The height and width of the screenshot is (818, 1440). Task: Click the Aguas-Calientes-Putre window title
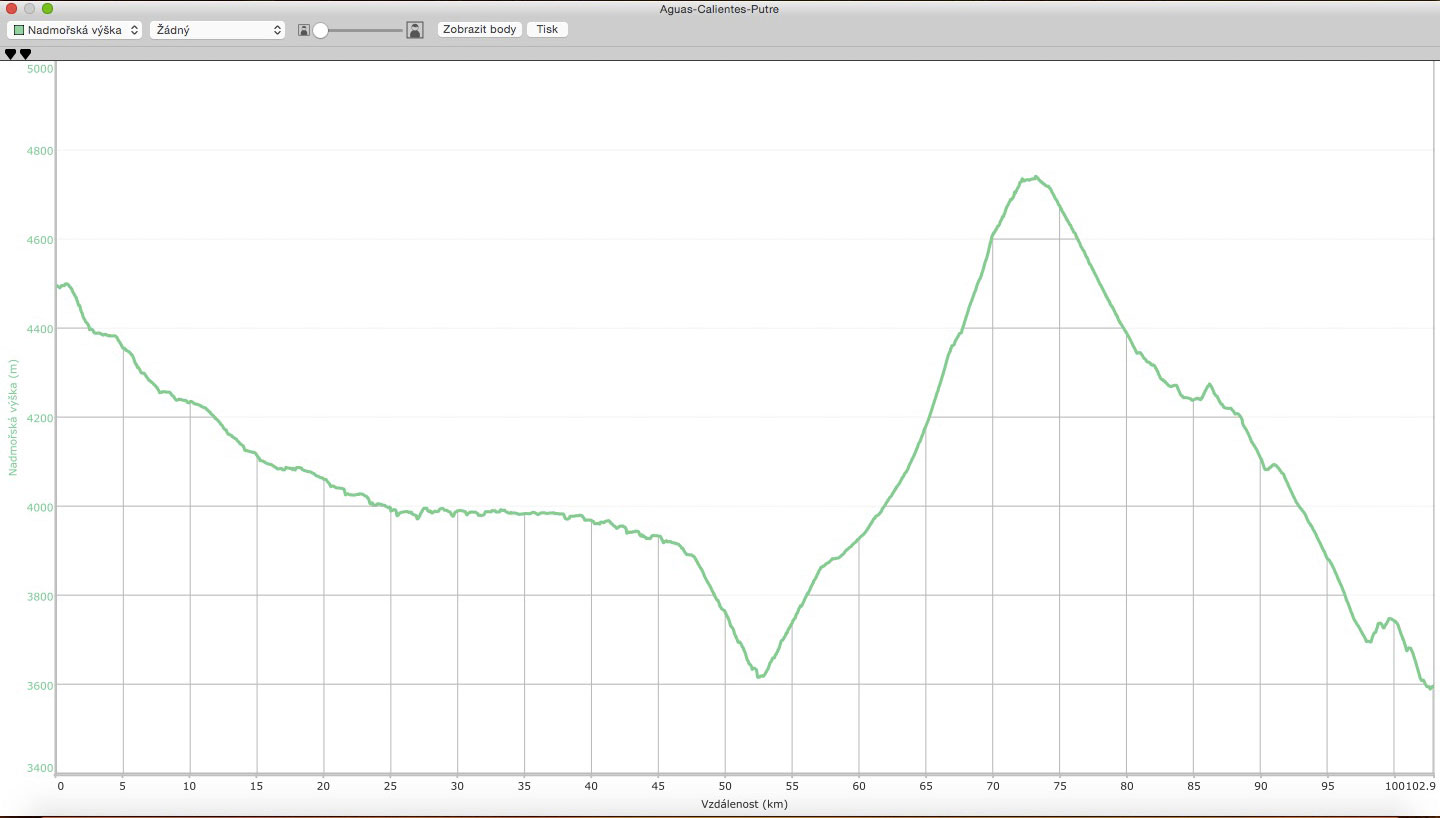click(x=720, y=9)
